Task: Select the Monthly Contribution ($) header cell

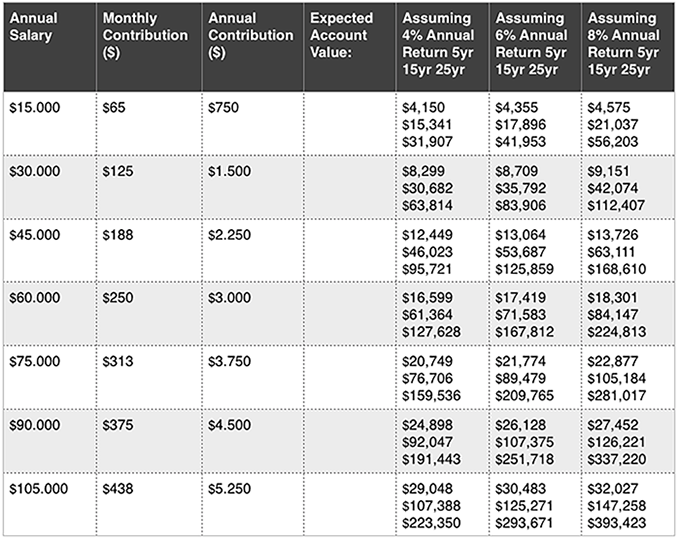Action: click(144, 35)
